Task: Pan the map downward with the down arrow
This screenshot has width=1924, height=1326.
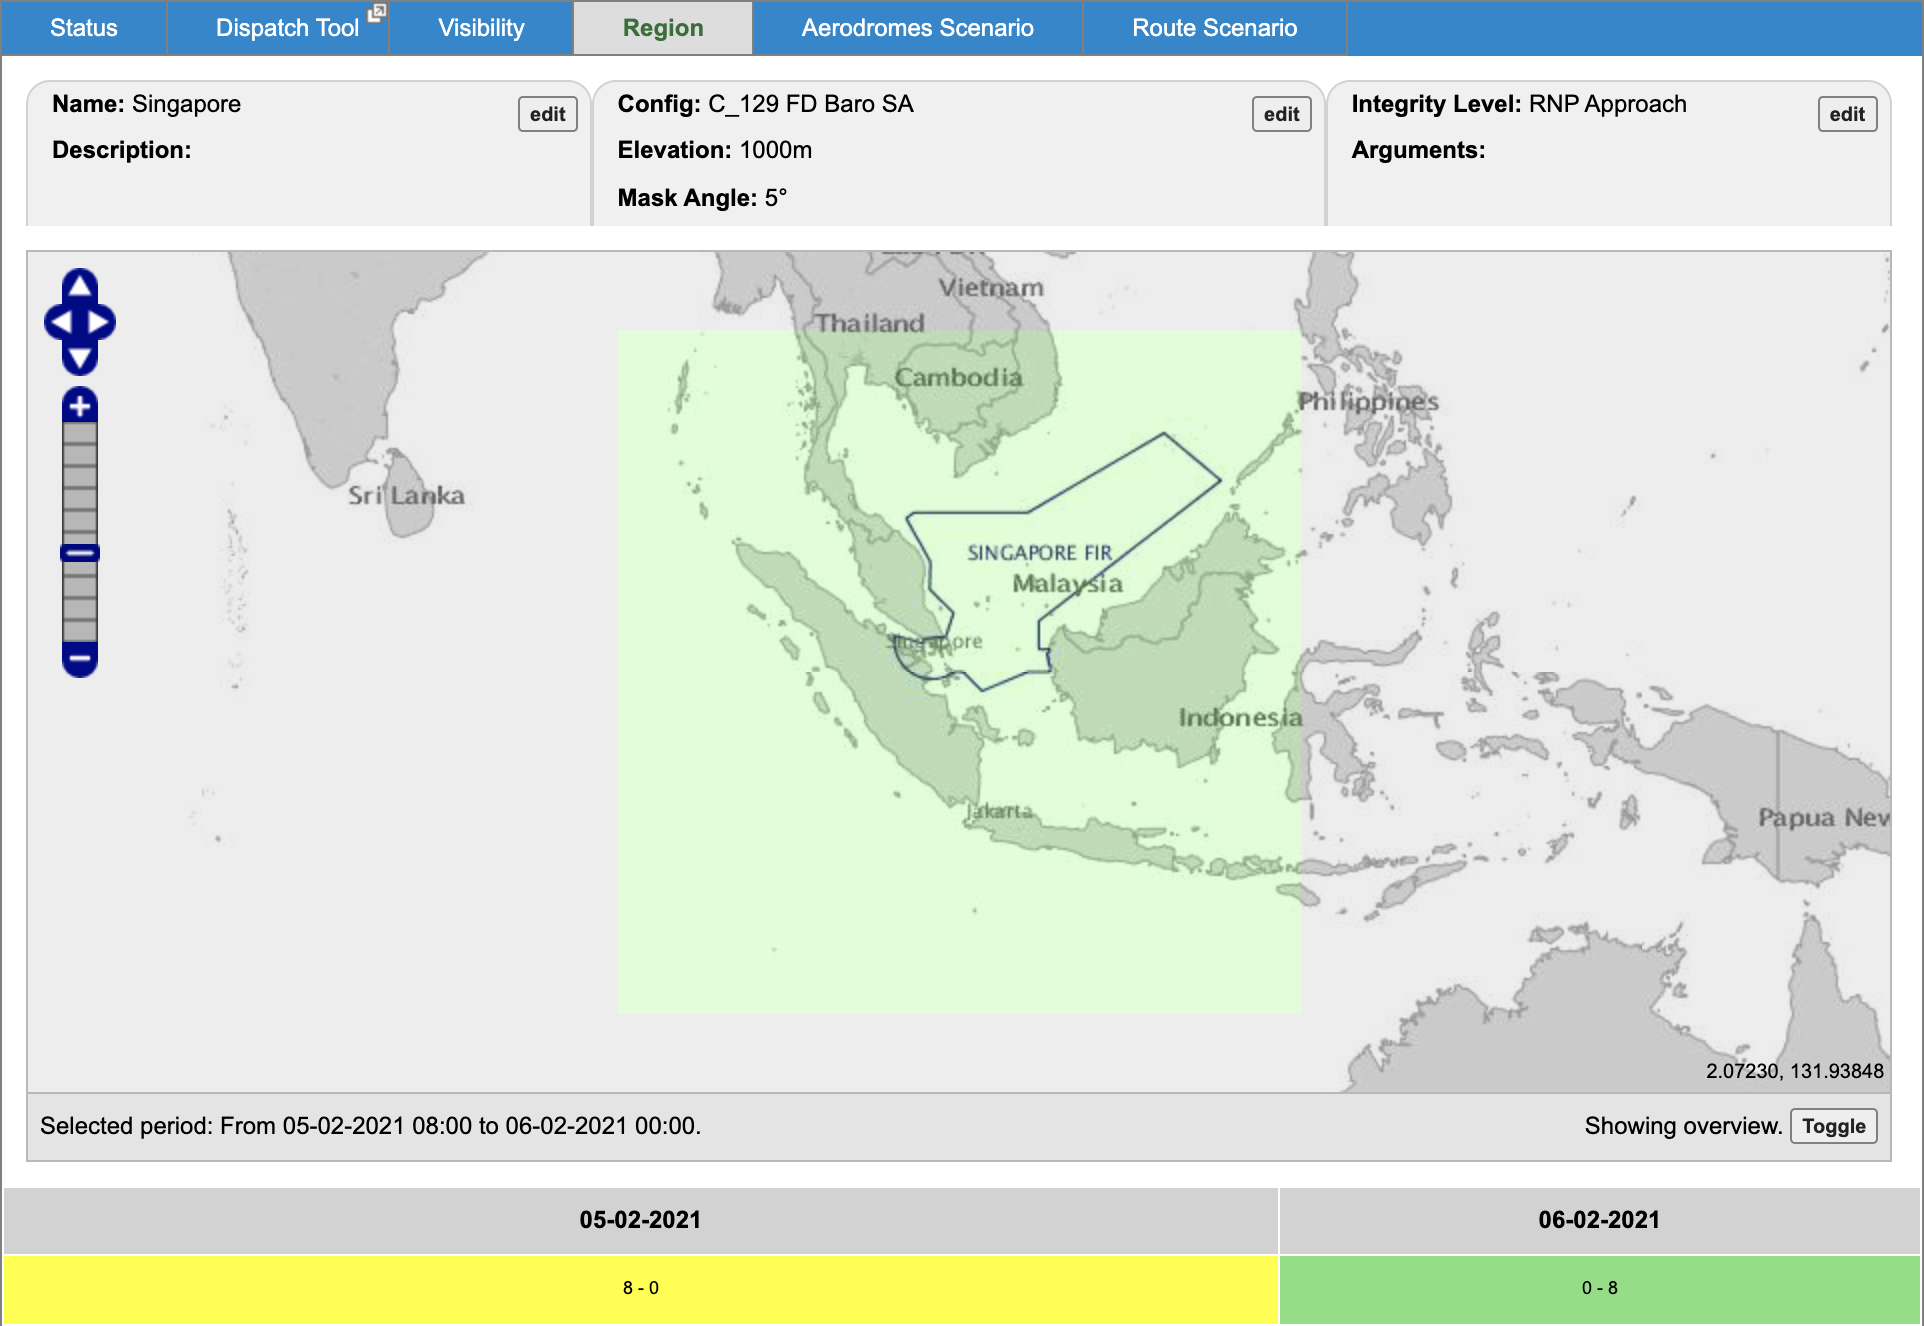Action: pos(79,356)
